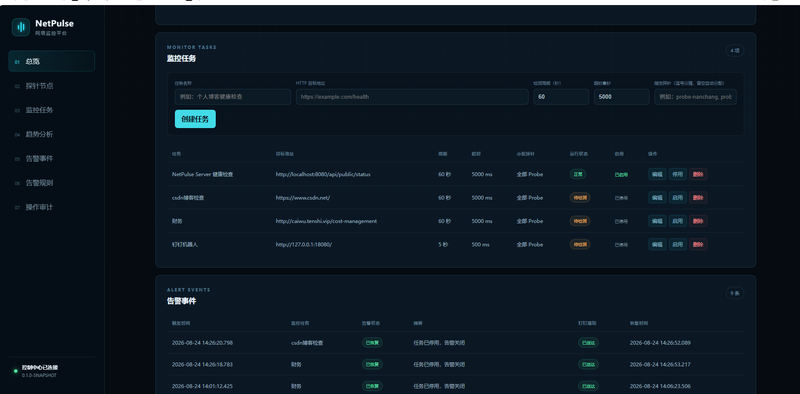This screenshot has height=394, width=800.
Task: Click the 500 ms timeout cell
Action: (x=480, y=244)
